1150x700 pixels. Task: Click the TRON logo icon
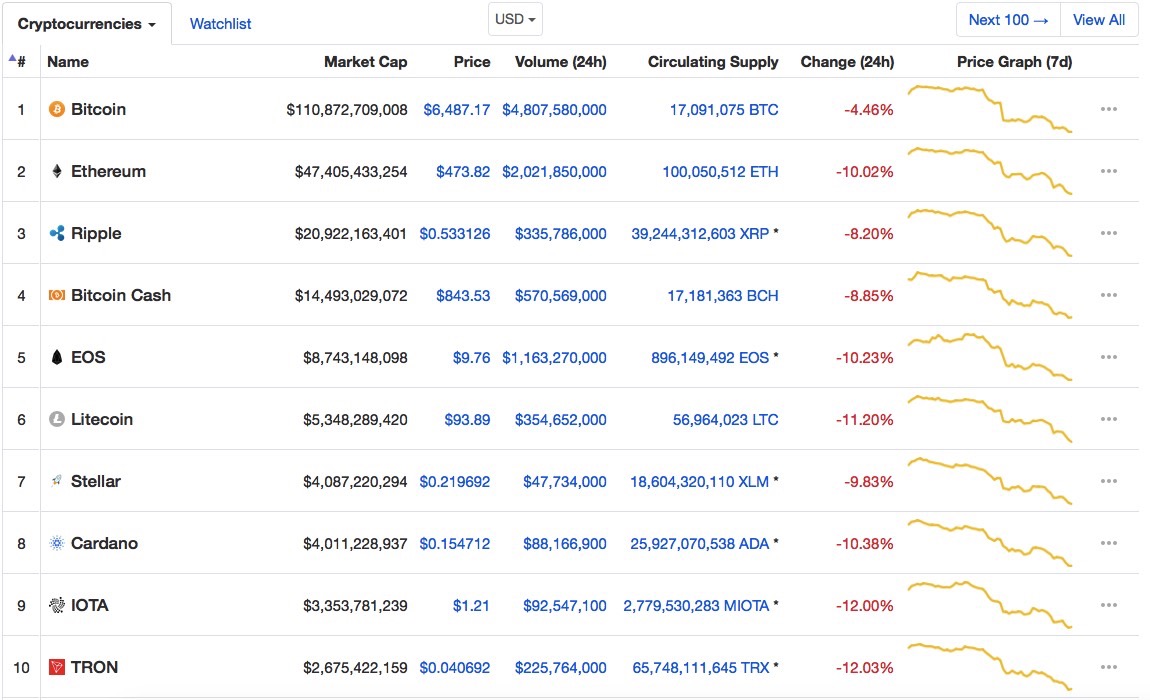(x=56, y=667)
